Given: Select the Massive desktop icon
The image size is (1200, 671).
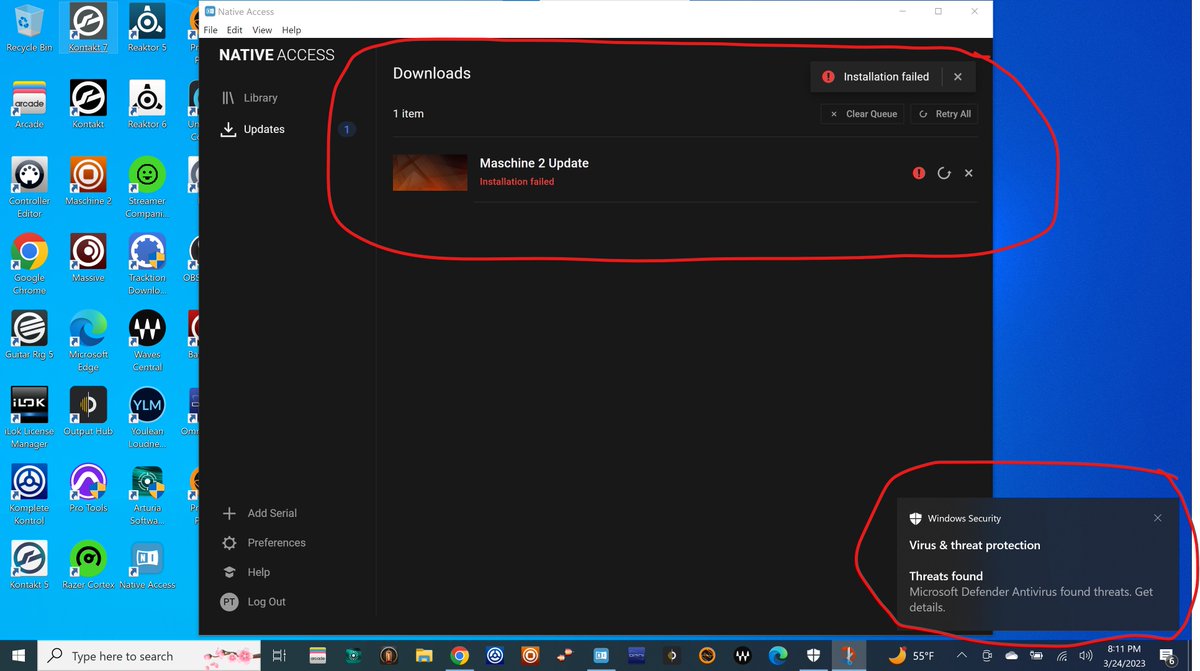Looking at the screenshot, I should [88, 258].
